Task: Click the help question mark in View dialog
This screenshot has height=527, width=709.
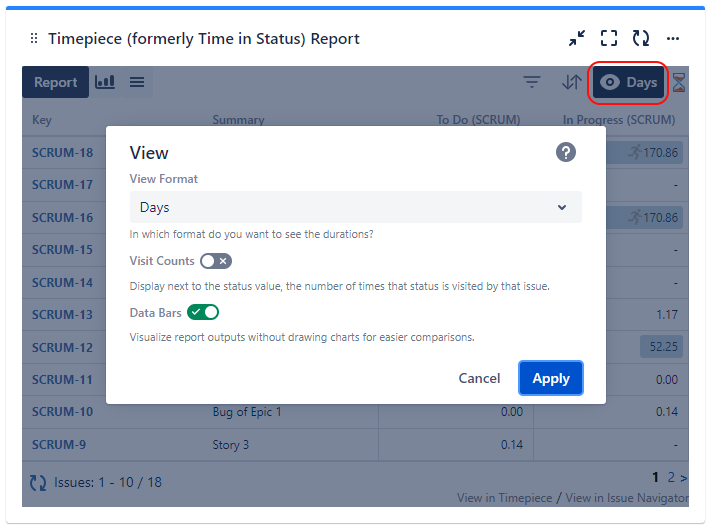Action: tap(566, 152)
